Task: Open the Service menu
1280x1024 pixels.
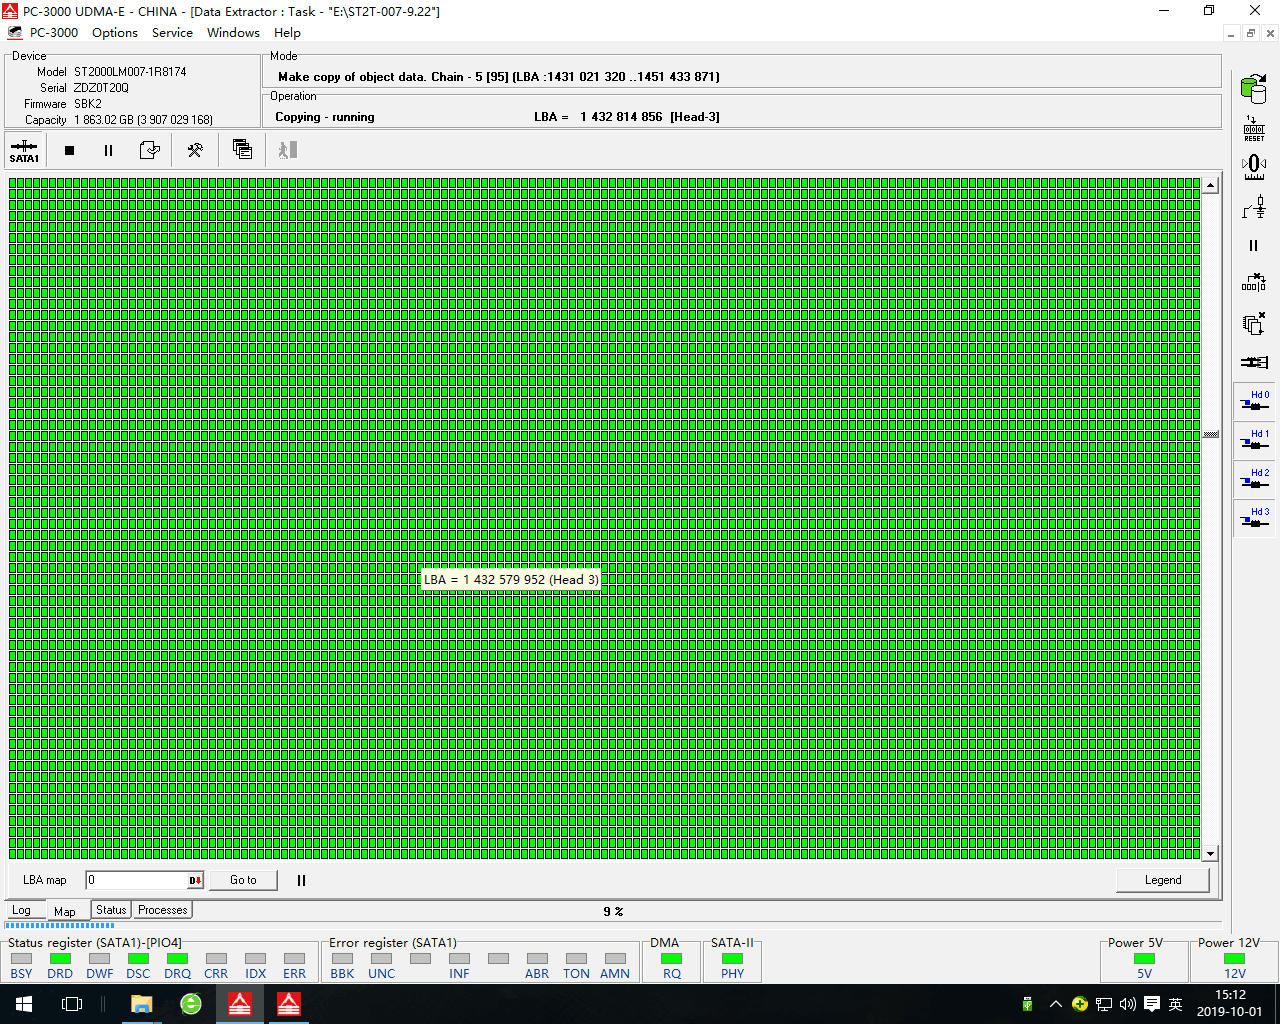Action: (172, 33)
